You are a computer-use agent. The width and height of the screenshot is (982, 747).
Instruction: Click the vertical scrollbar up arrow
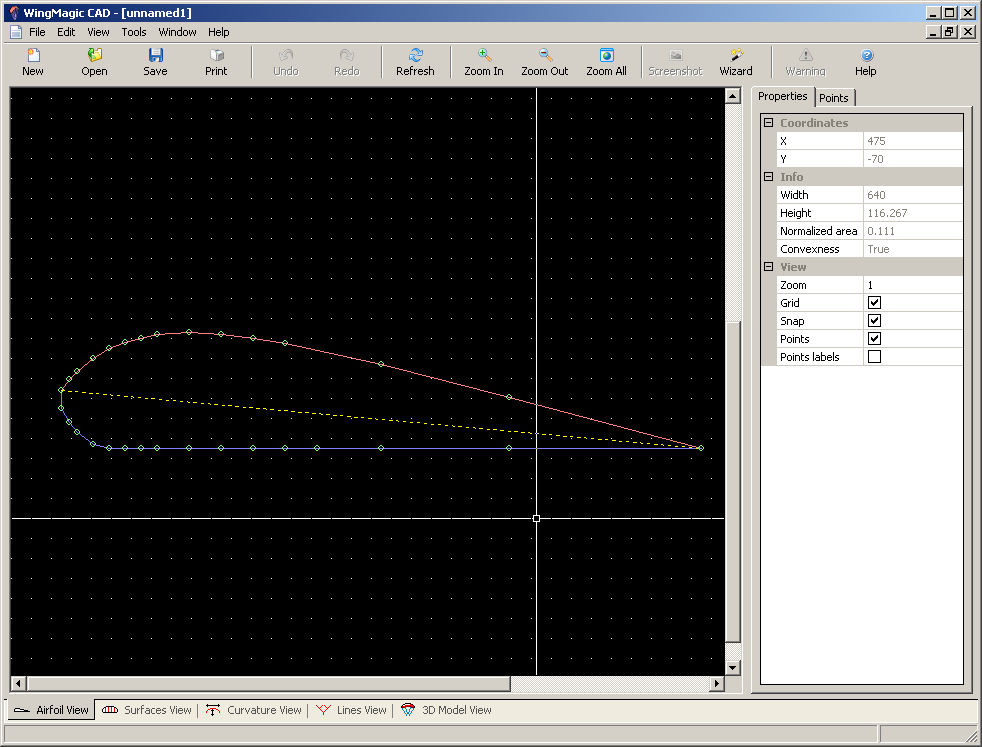tap(733, 95)
